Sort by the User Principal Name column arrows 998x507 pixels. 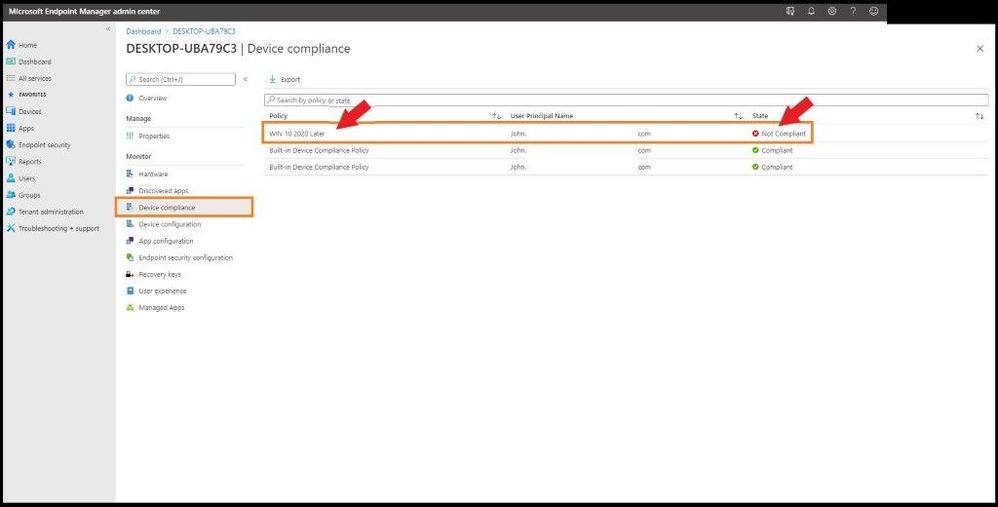pos(738,116)
